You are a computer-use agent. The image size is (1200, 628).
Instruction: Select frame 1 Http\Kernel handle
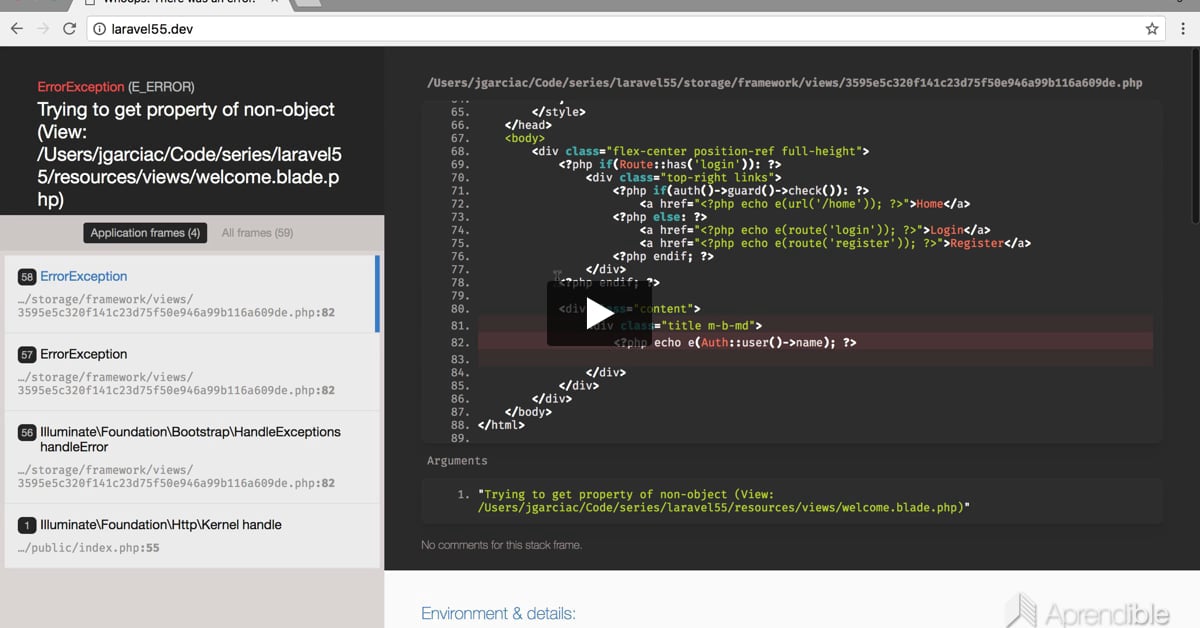coord(190,536)
